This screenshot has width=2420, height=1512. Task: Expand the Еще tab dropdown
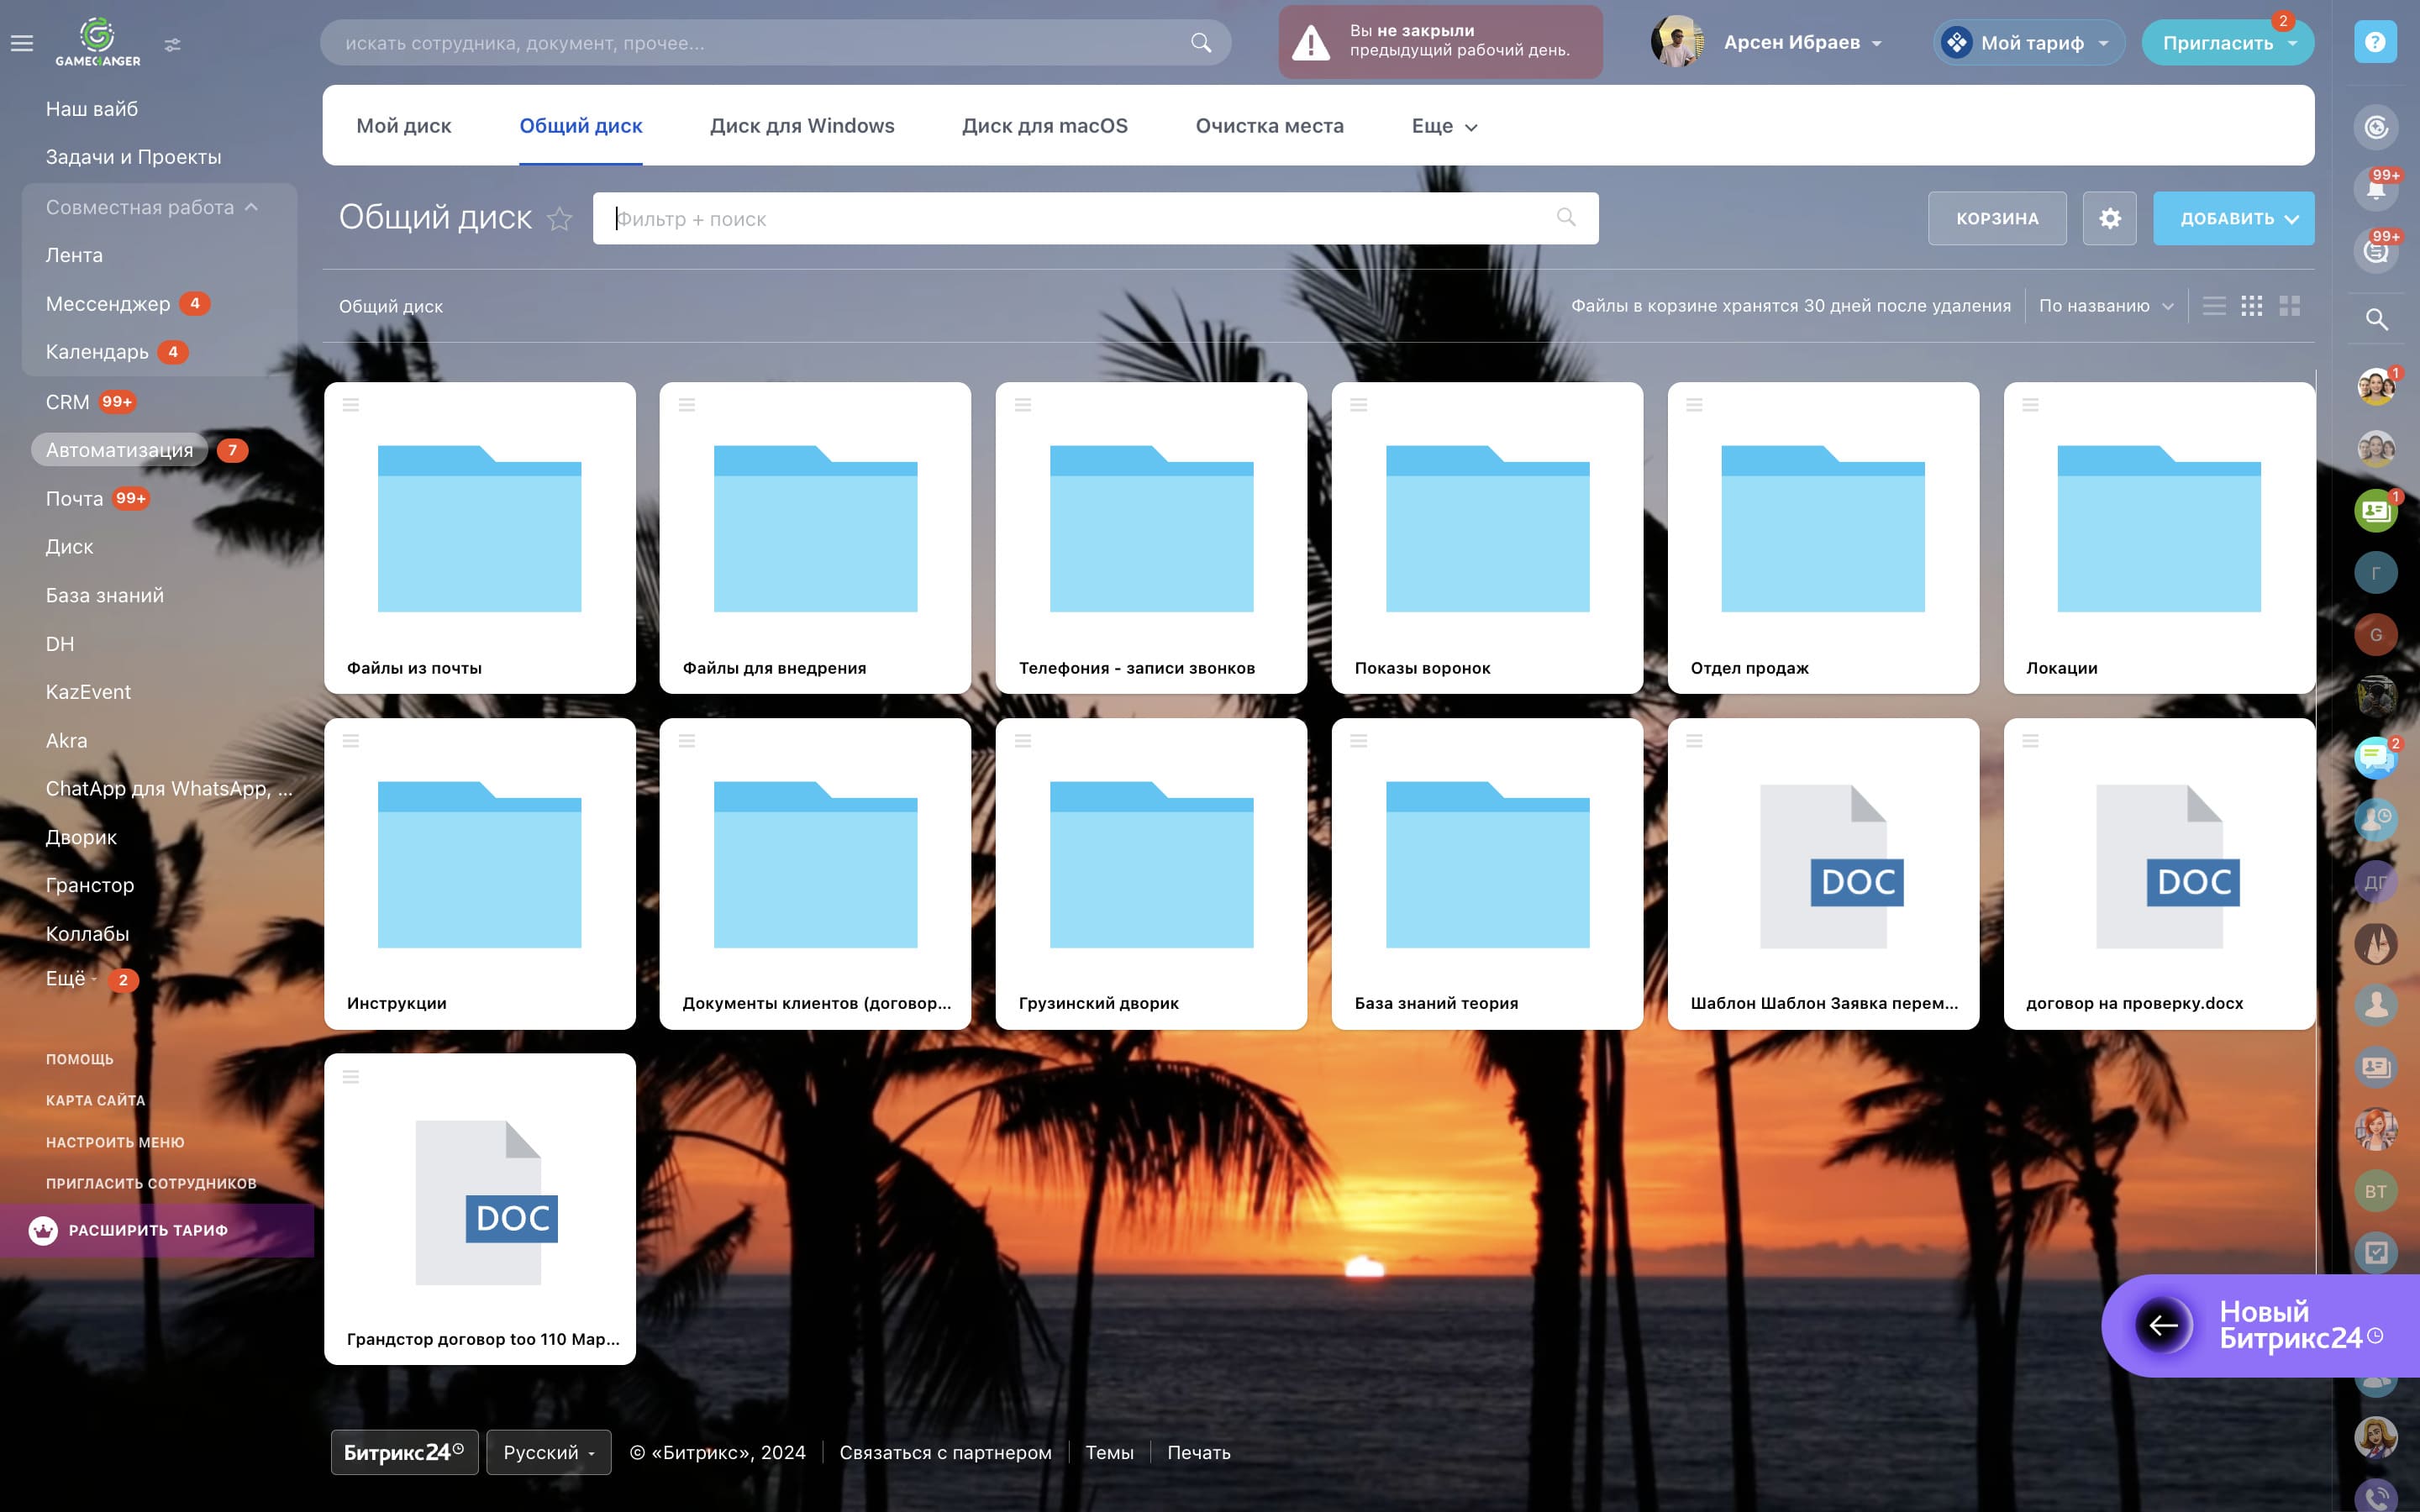(1444, 126)
